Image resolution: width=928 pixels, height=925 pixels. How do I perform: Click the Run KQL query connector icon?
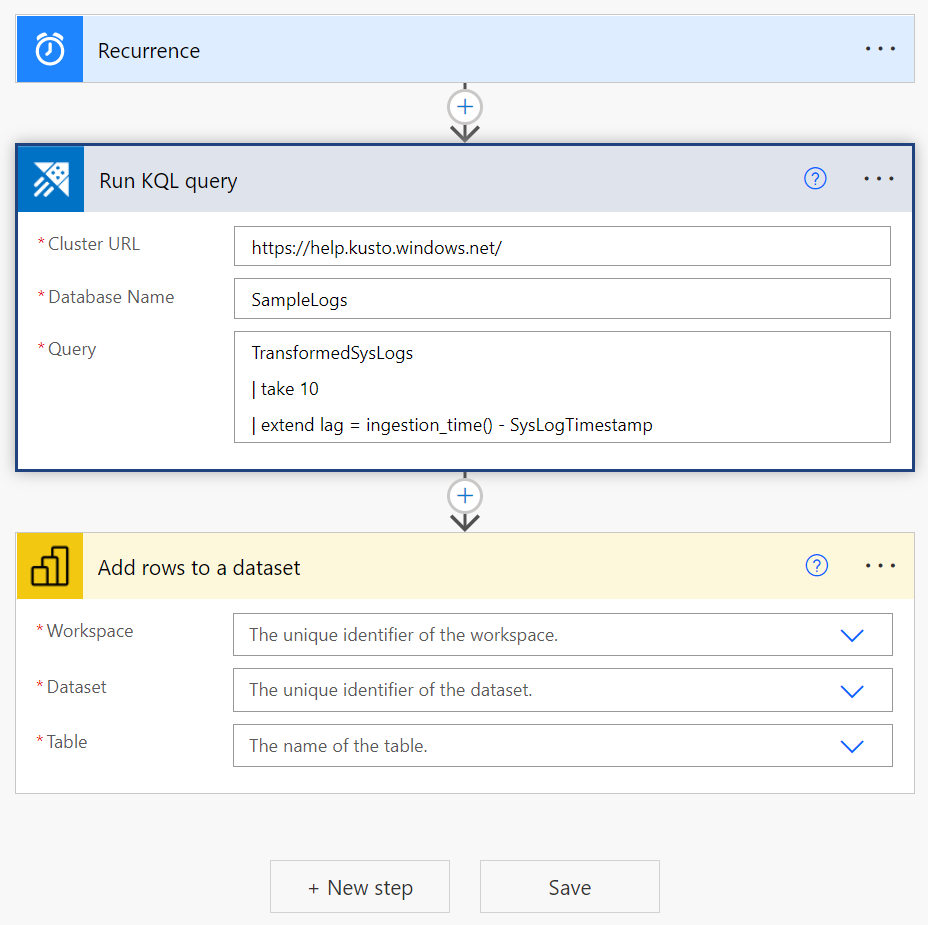pyautogui.click(x=49, y=179)
